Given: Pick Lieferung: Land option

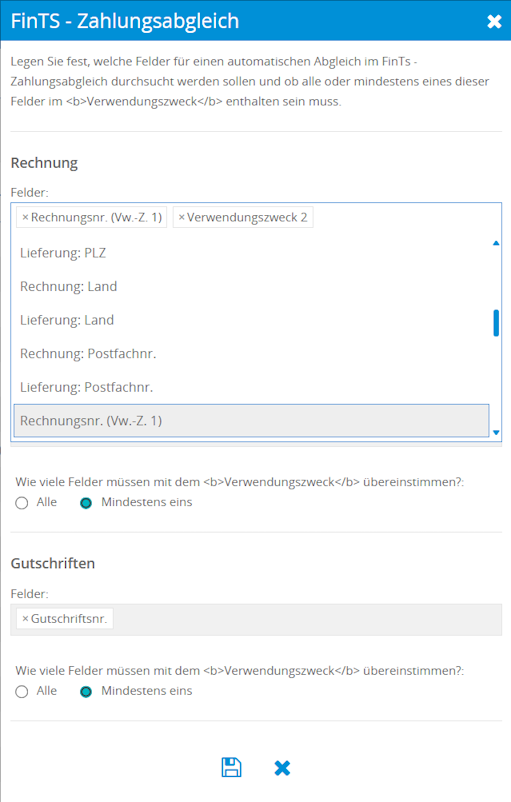Looking at the screenshot, I should tap(251, 320).
